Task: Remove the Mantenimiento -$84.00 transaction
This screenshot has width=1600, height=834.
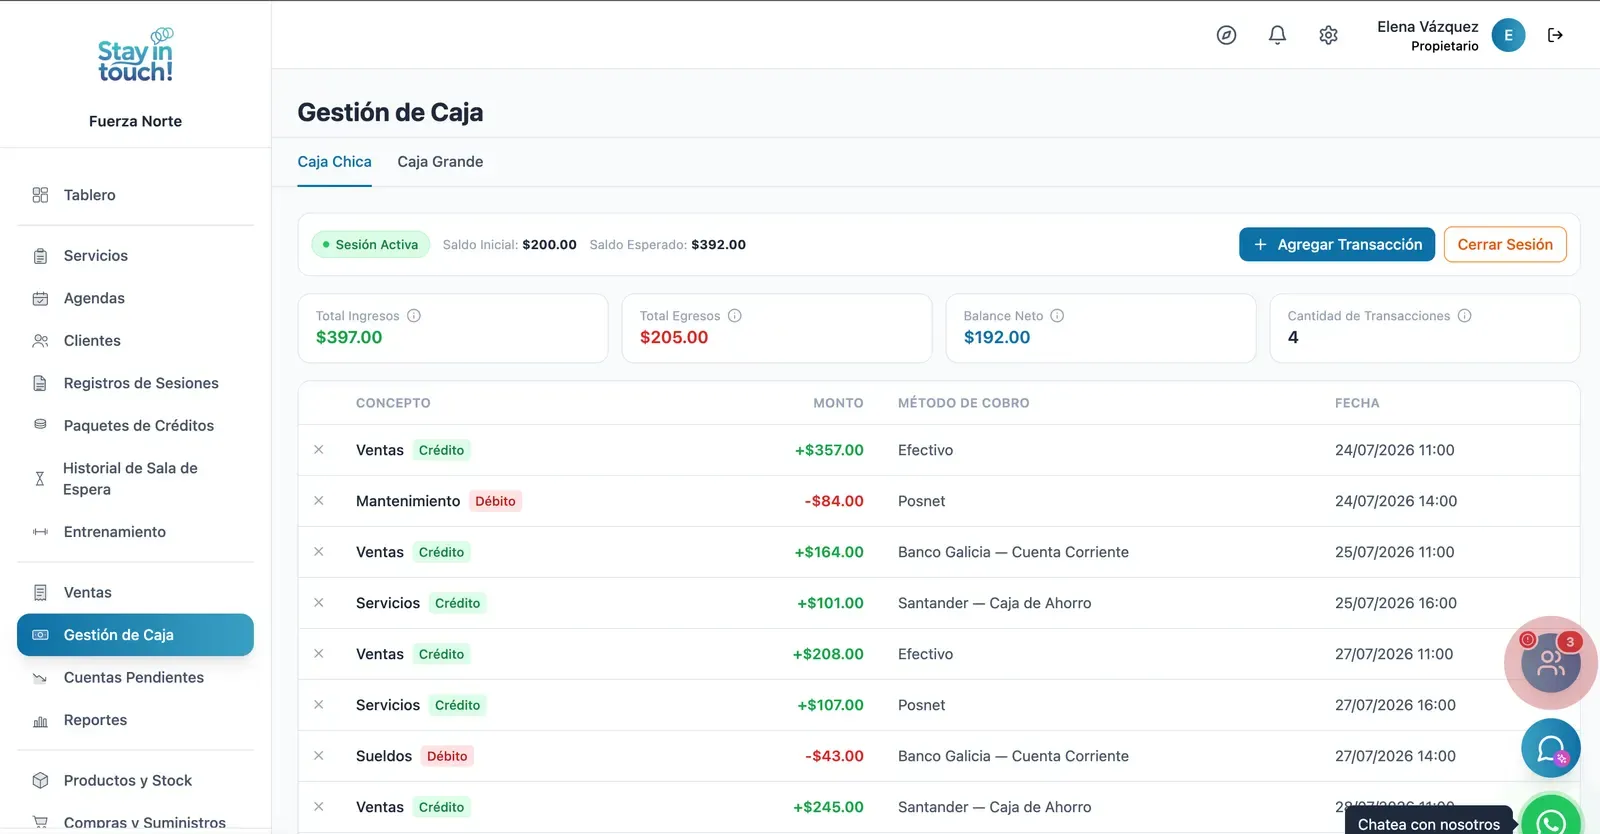Action: (319, 501)
